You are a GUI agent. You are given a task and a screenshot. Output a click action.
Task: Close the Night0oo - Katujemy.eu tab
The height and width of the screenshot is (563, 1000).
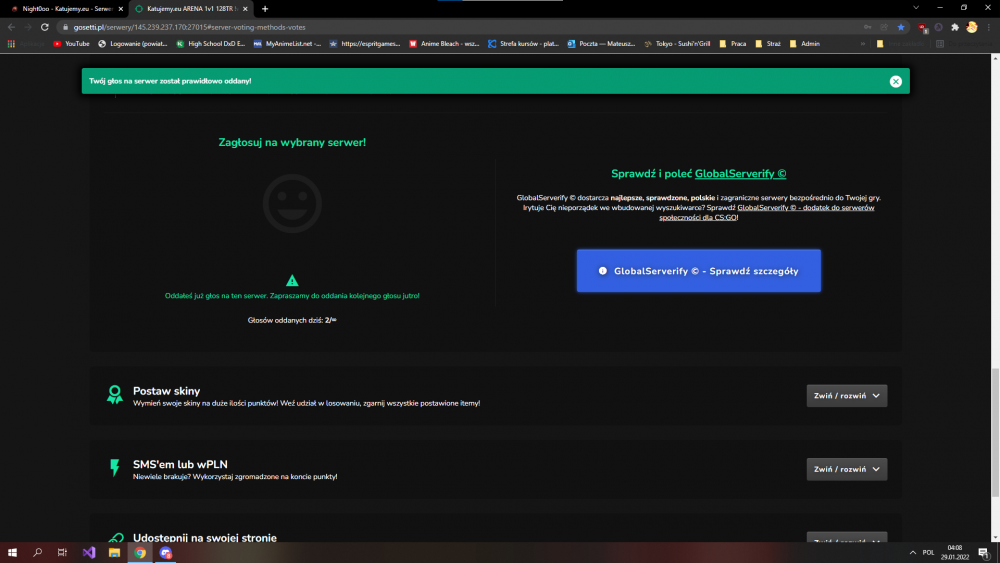pyautogui.click(x=121, y=9)
